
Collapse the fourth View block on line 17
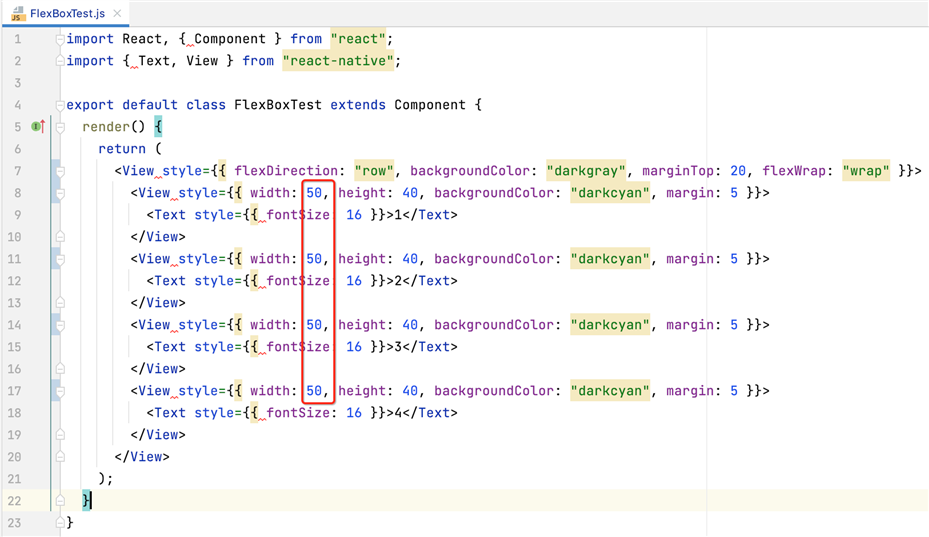[x=60, y=391]
